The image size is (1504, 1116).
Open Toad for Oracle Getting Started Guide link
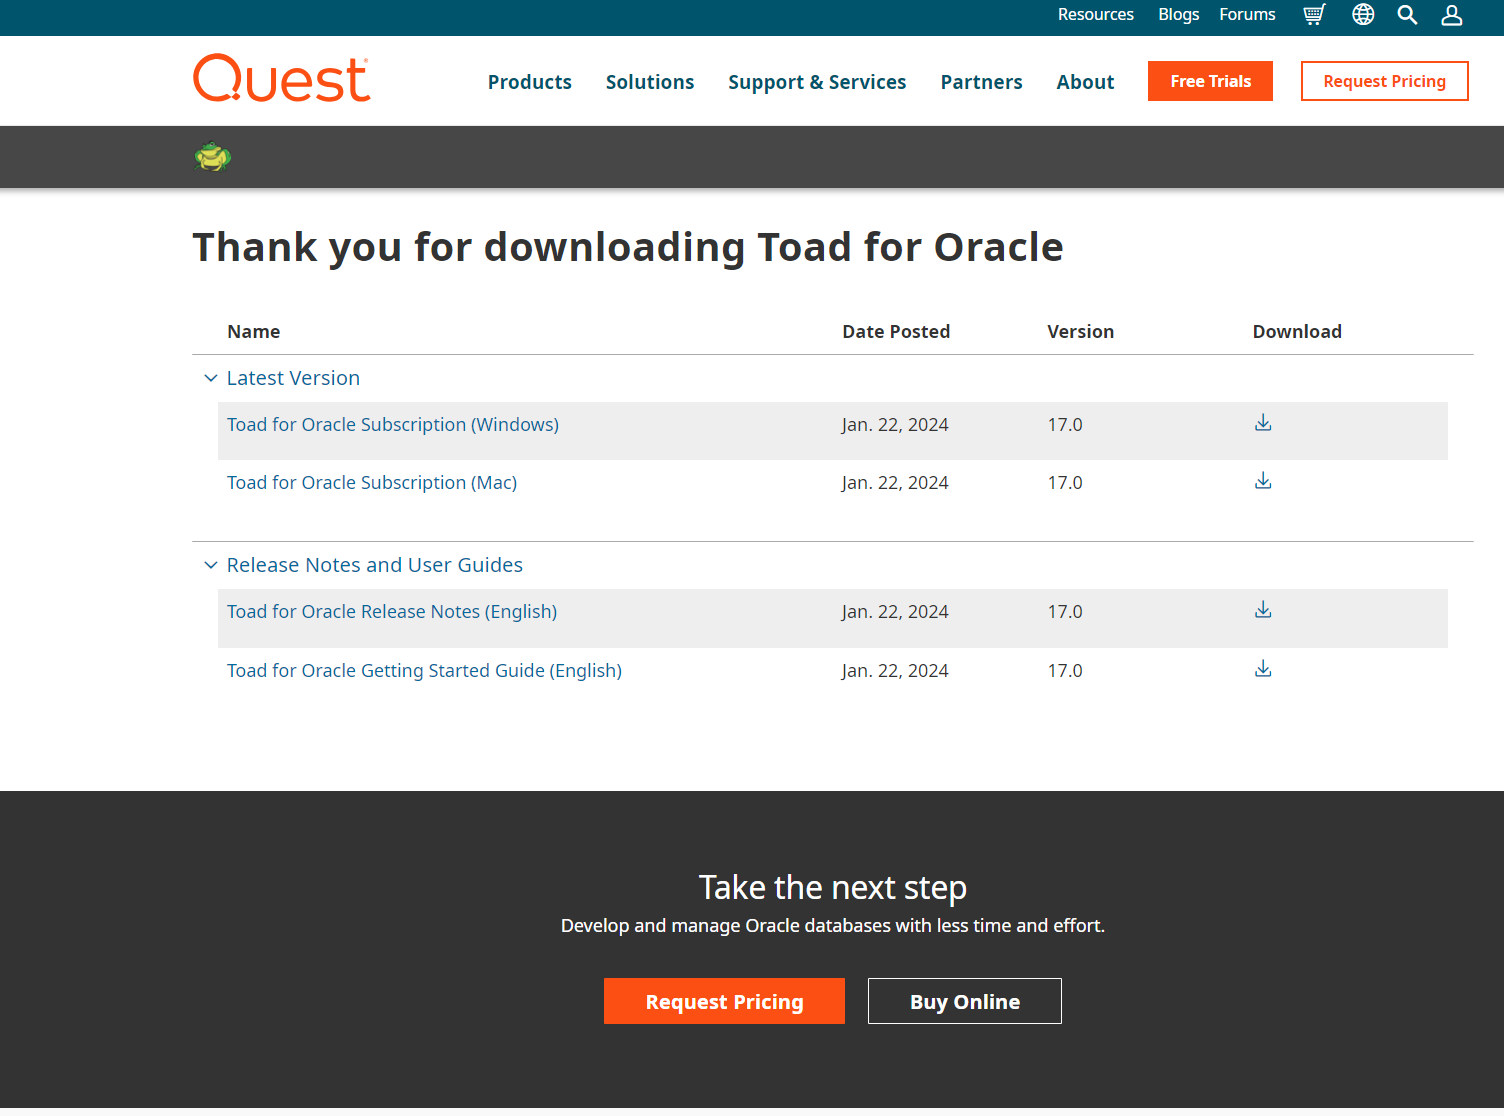pos(424,670)
